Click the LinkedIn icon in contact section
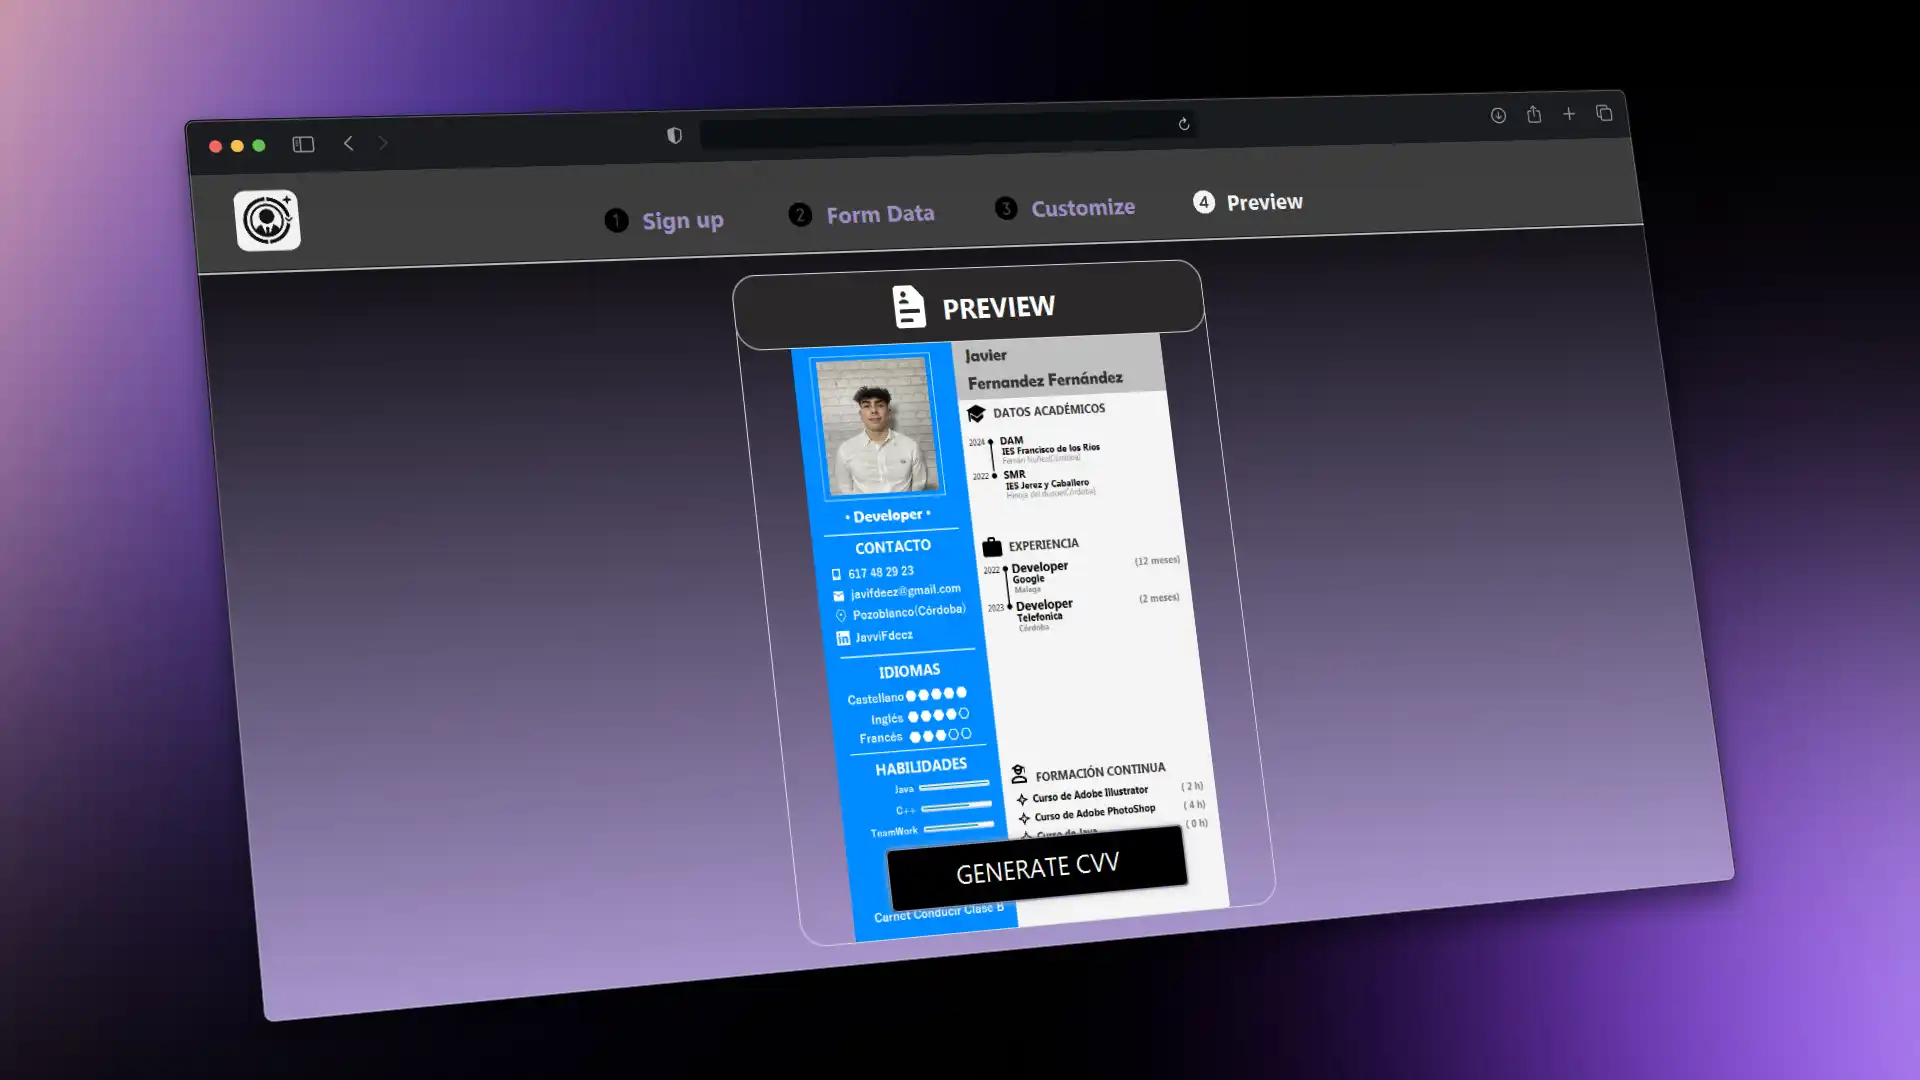 (843, 638)
